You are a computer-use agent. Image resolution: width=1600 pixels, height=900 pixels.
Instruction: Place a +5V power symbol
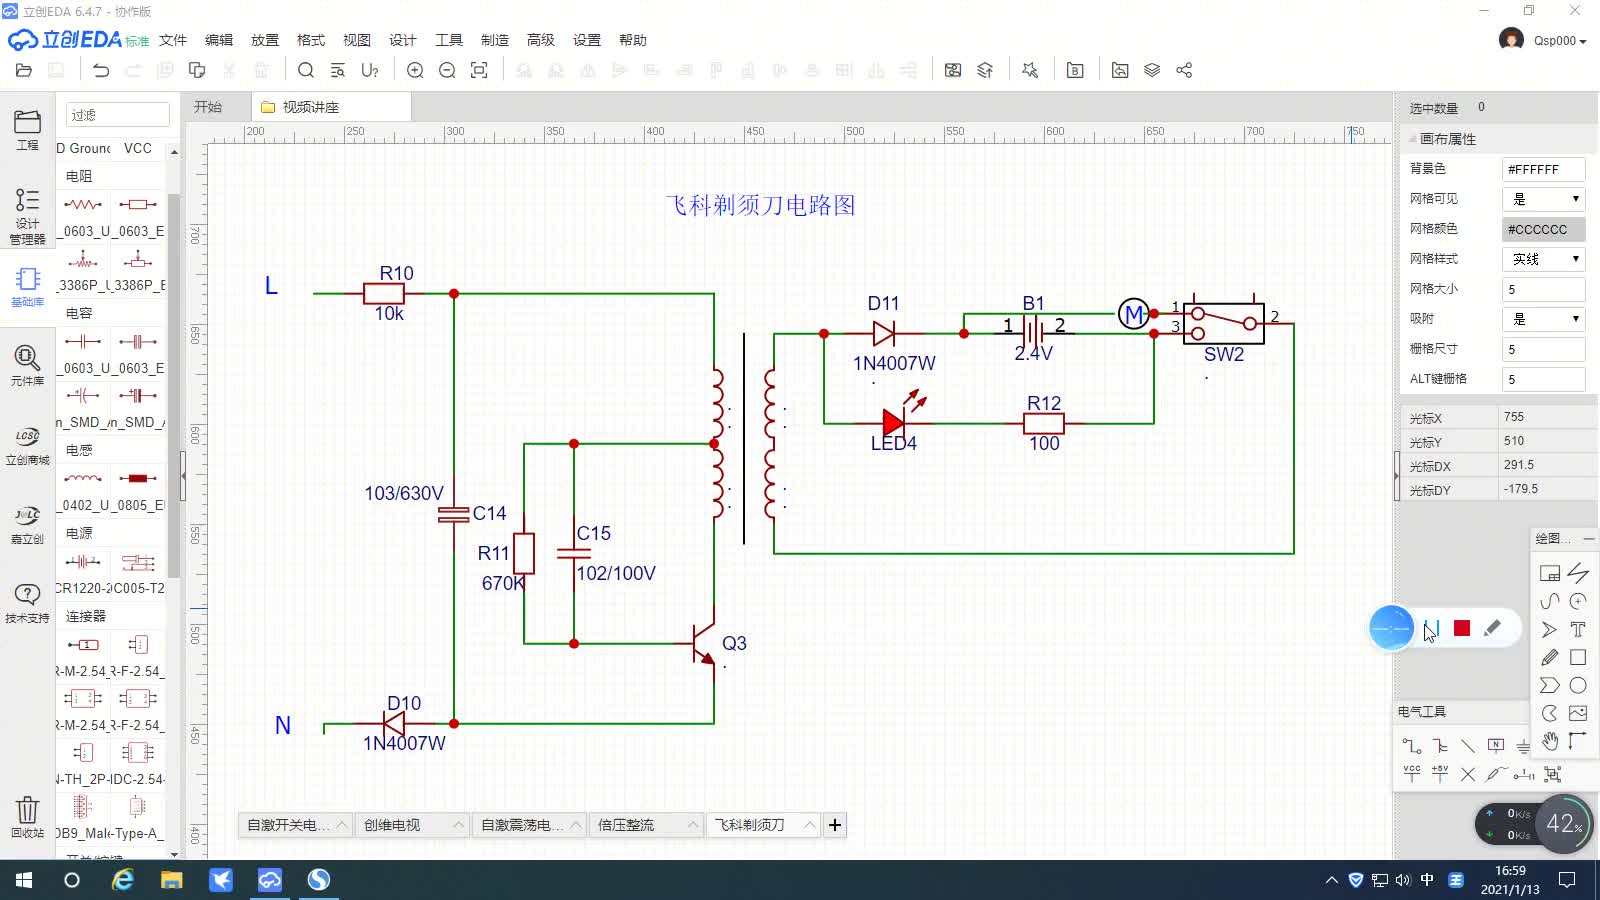[x=1440, y=774]
